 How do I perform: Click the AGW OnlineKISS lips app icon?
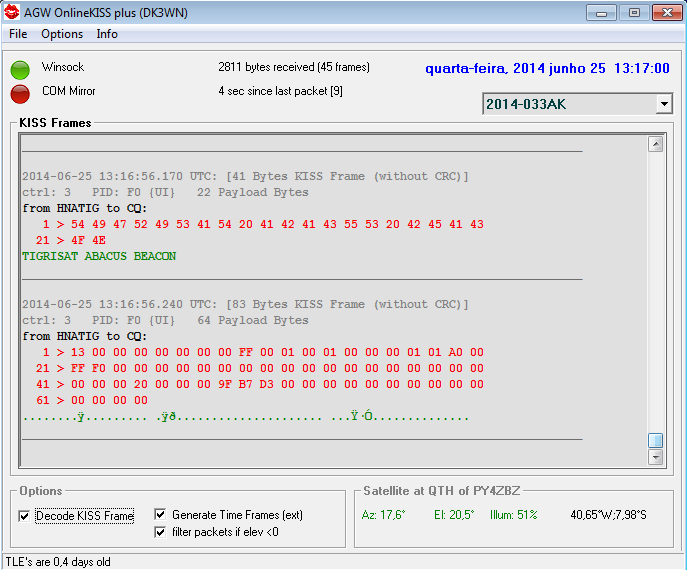[x=12, y=12]
